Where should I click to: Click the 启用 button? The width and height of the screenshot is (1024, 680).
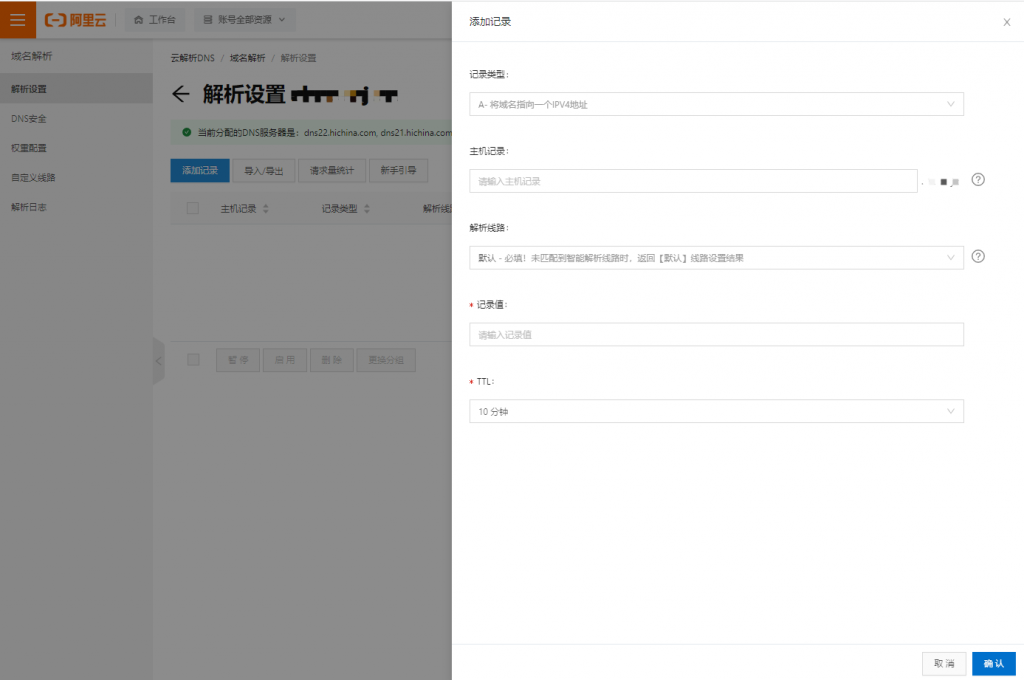(285, 360)
